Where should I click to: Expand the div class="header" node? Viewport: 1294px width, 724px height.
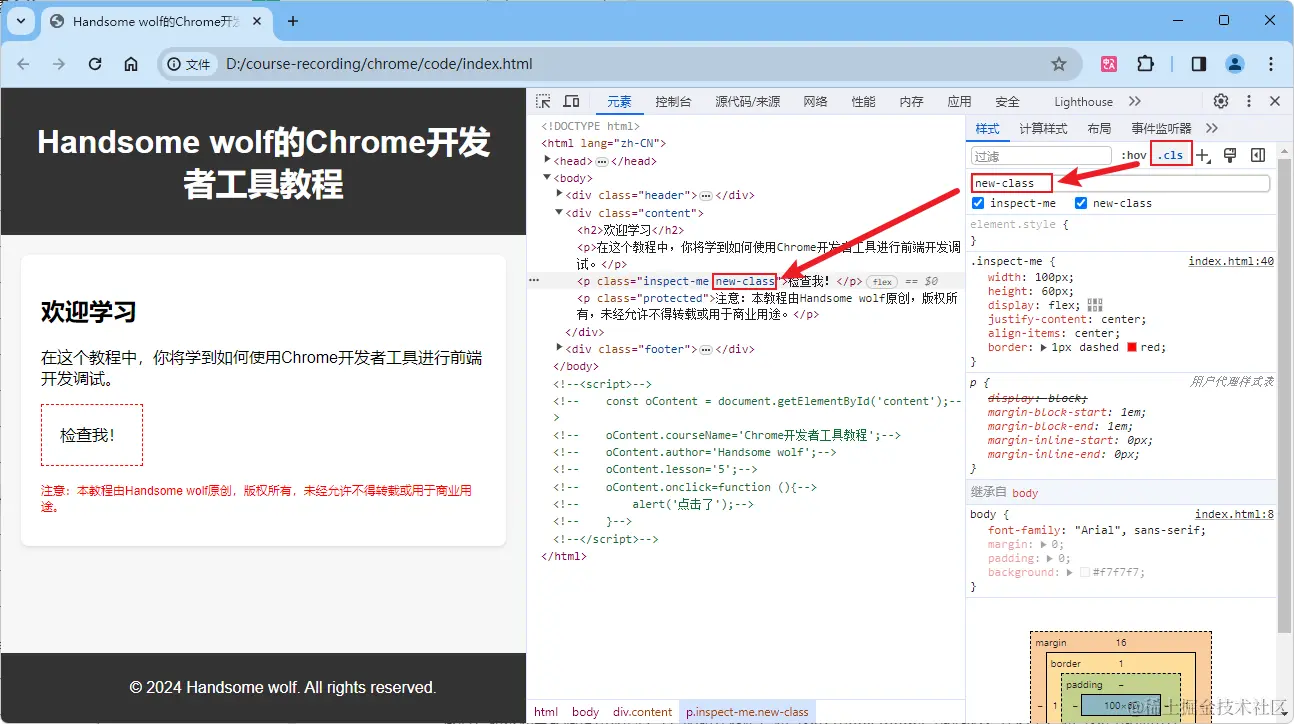(559, 195)
